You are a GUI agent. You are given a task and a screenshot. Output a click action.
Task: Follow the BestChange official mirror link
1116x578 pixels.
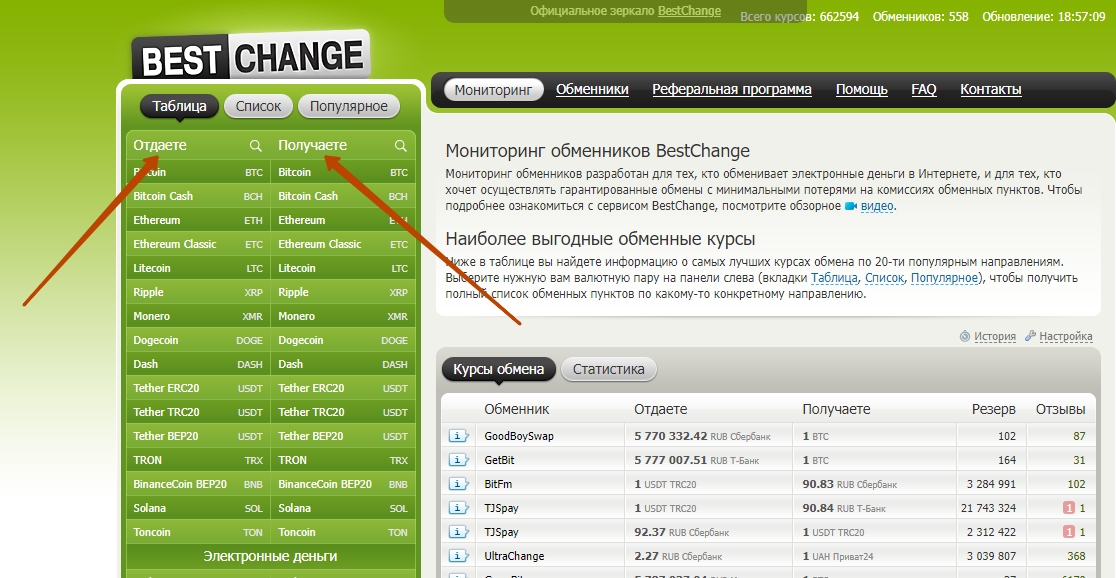[x=689, y=11]
